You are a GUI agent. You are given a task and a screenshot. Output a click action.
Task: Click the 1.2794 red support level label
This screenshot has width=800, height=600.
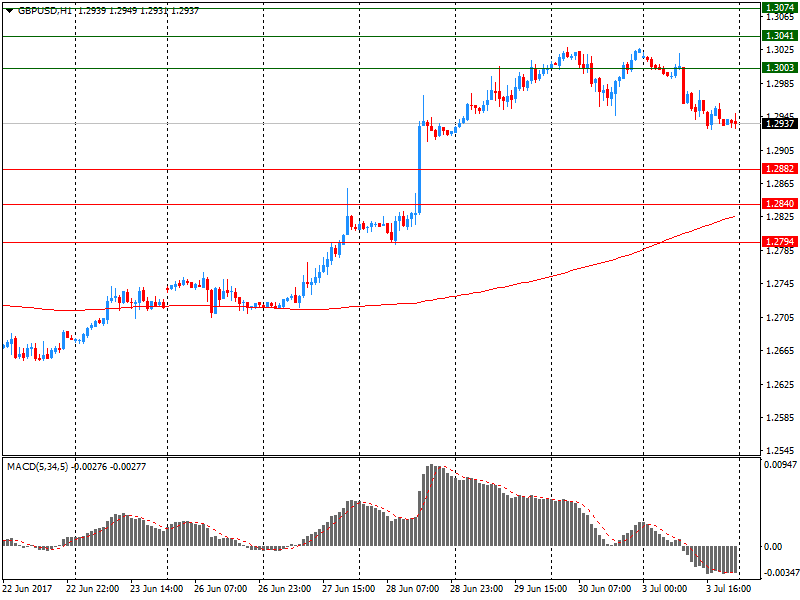click(x=780, y=242)
